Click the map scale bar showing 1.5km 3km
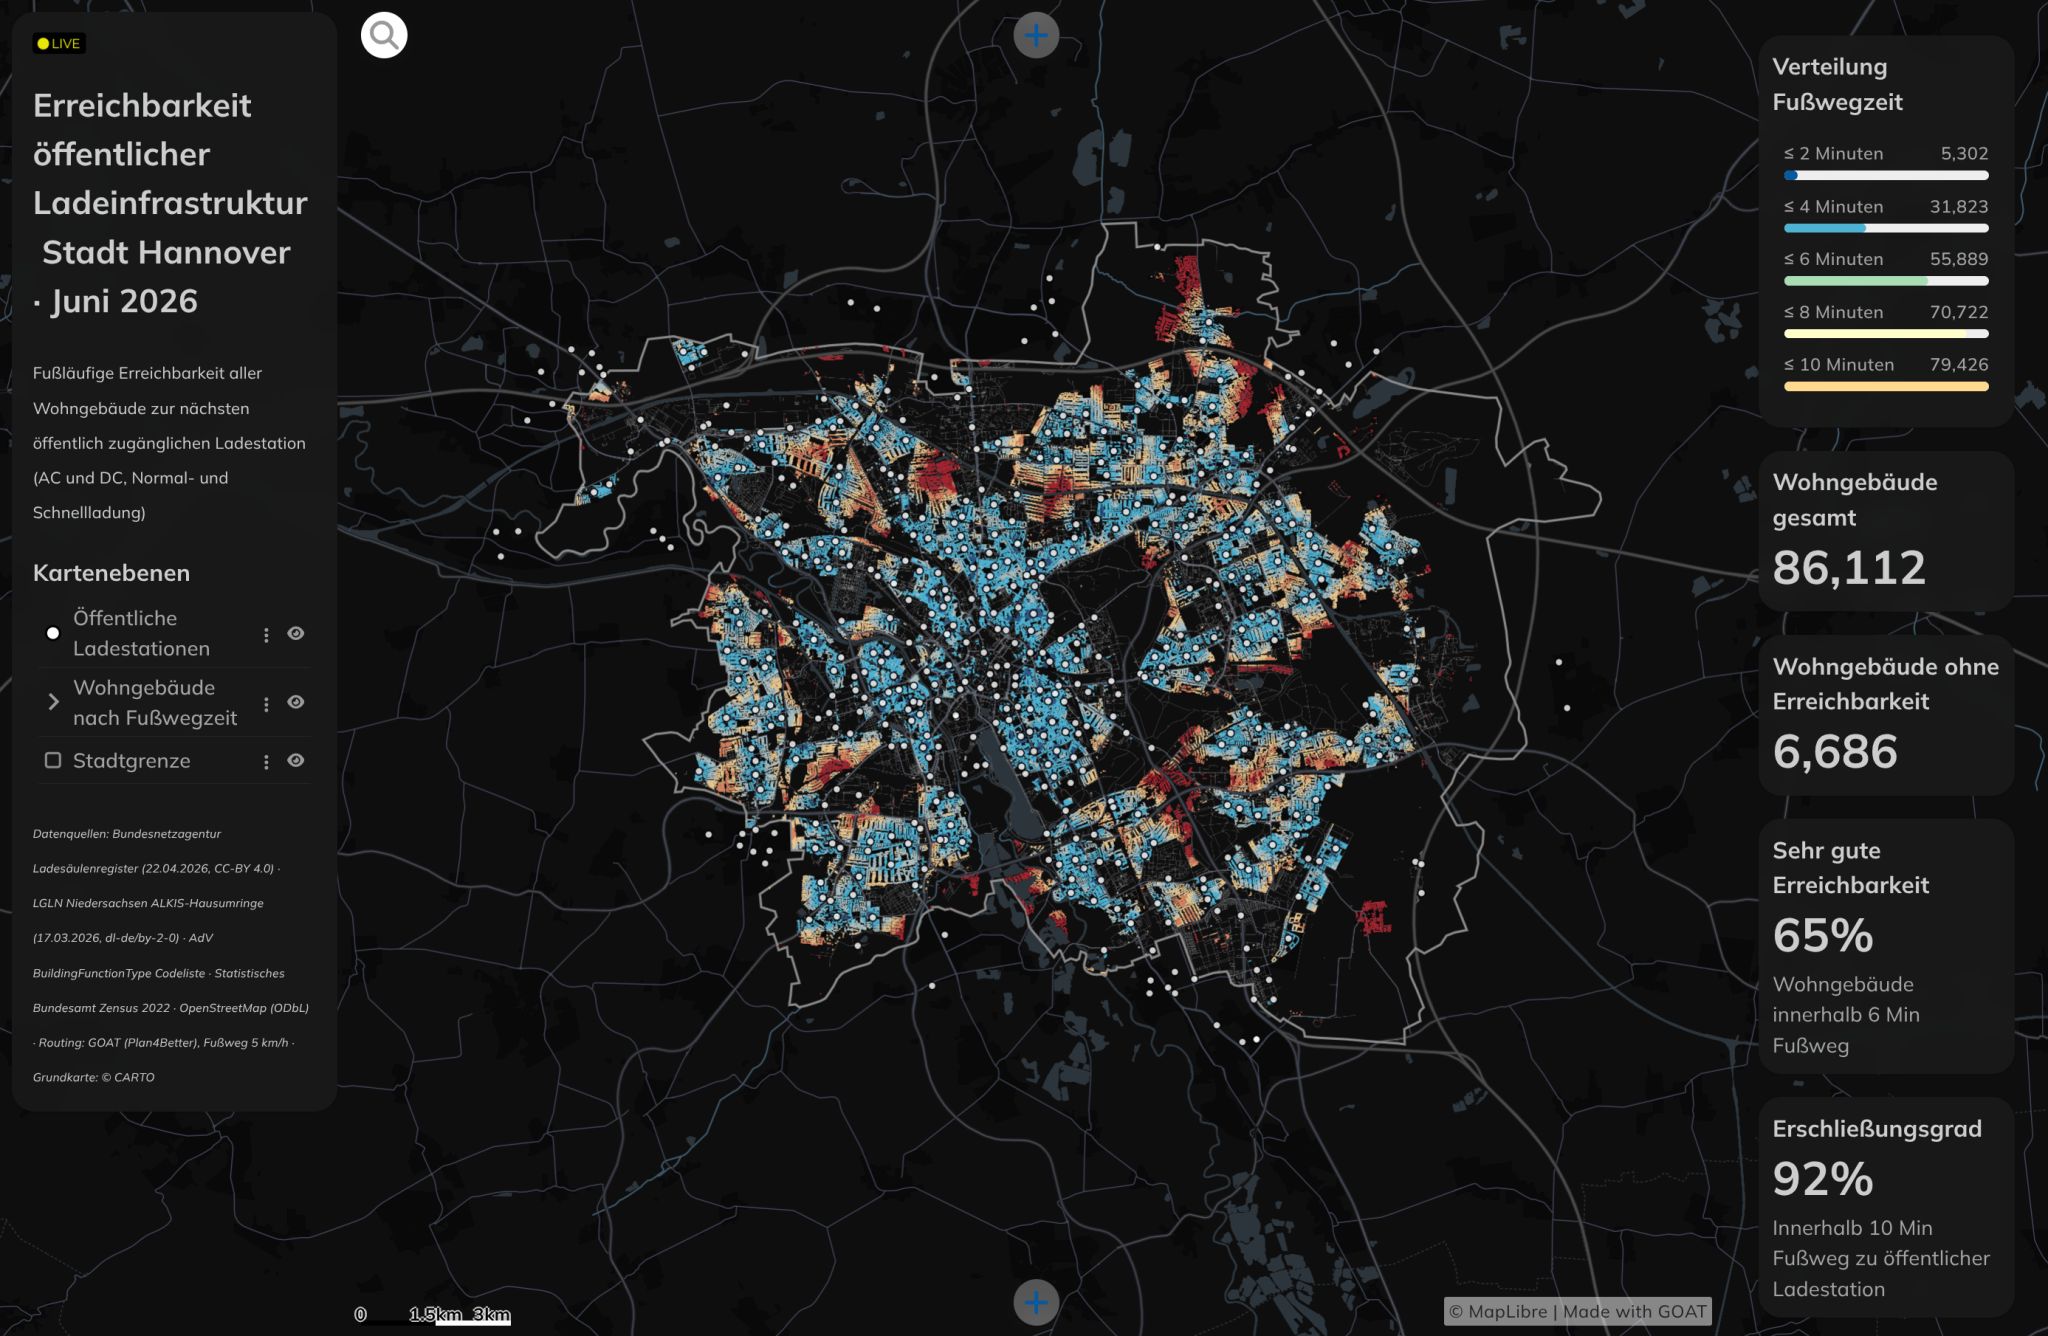 434,1315
